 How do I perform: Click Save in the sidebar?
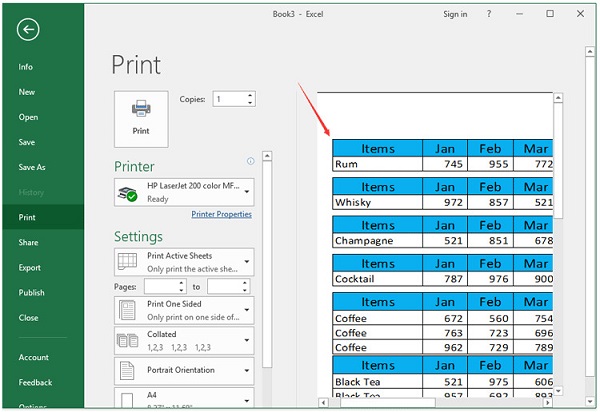[27, 142]
